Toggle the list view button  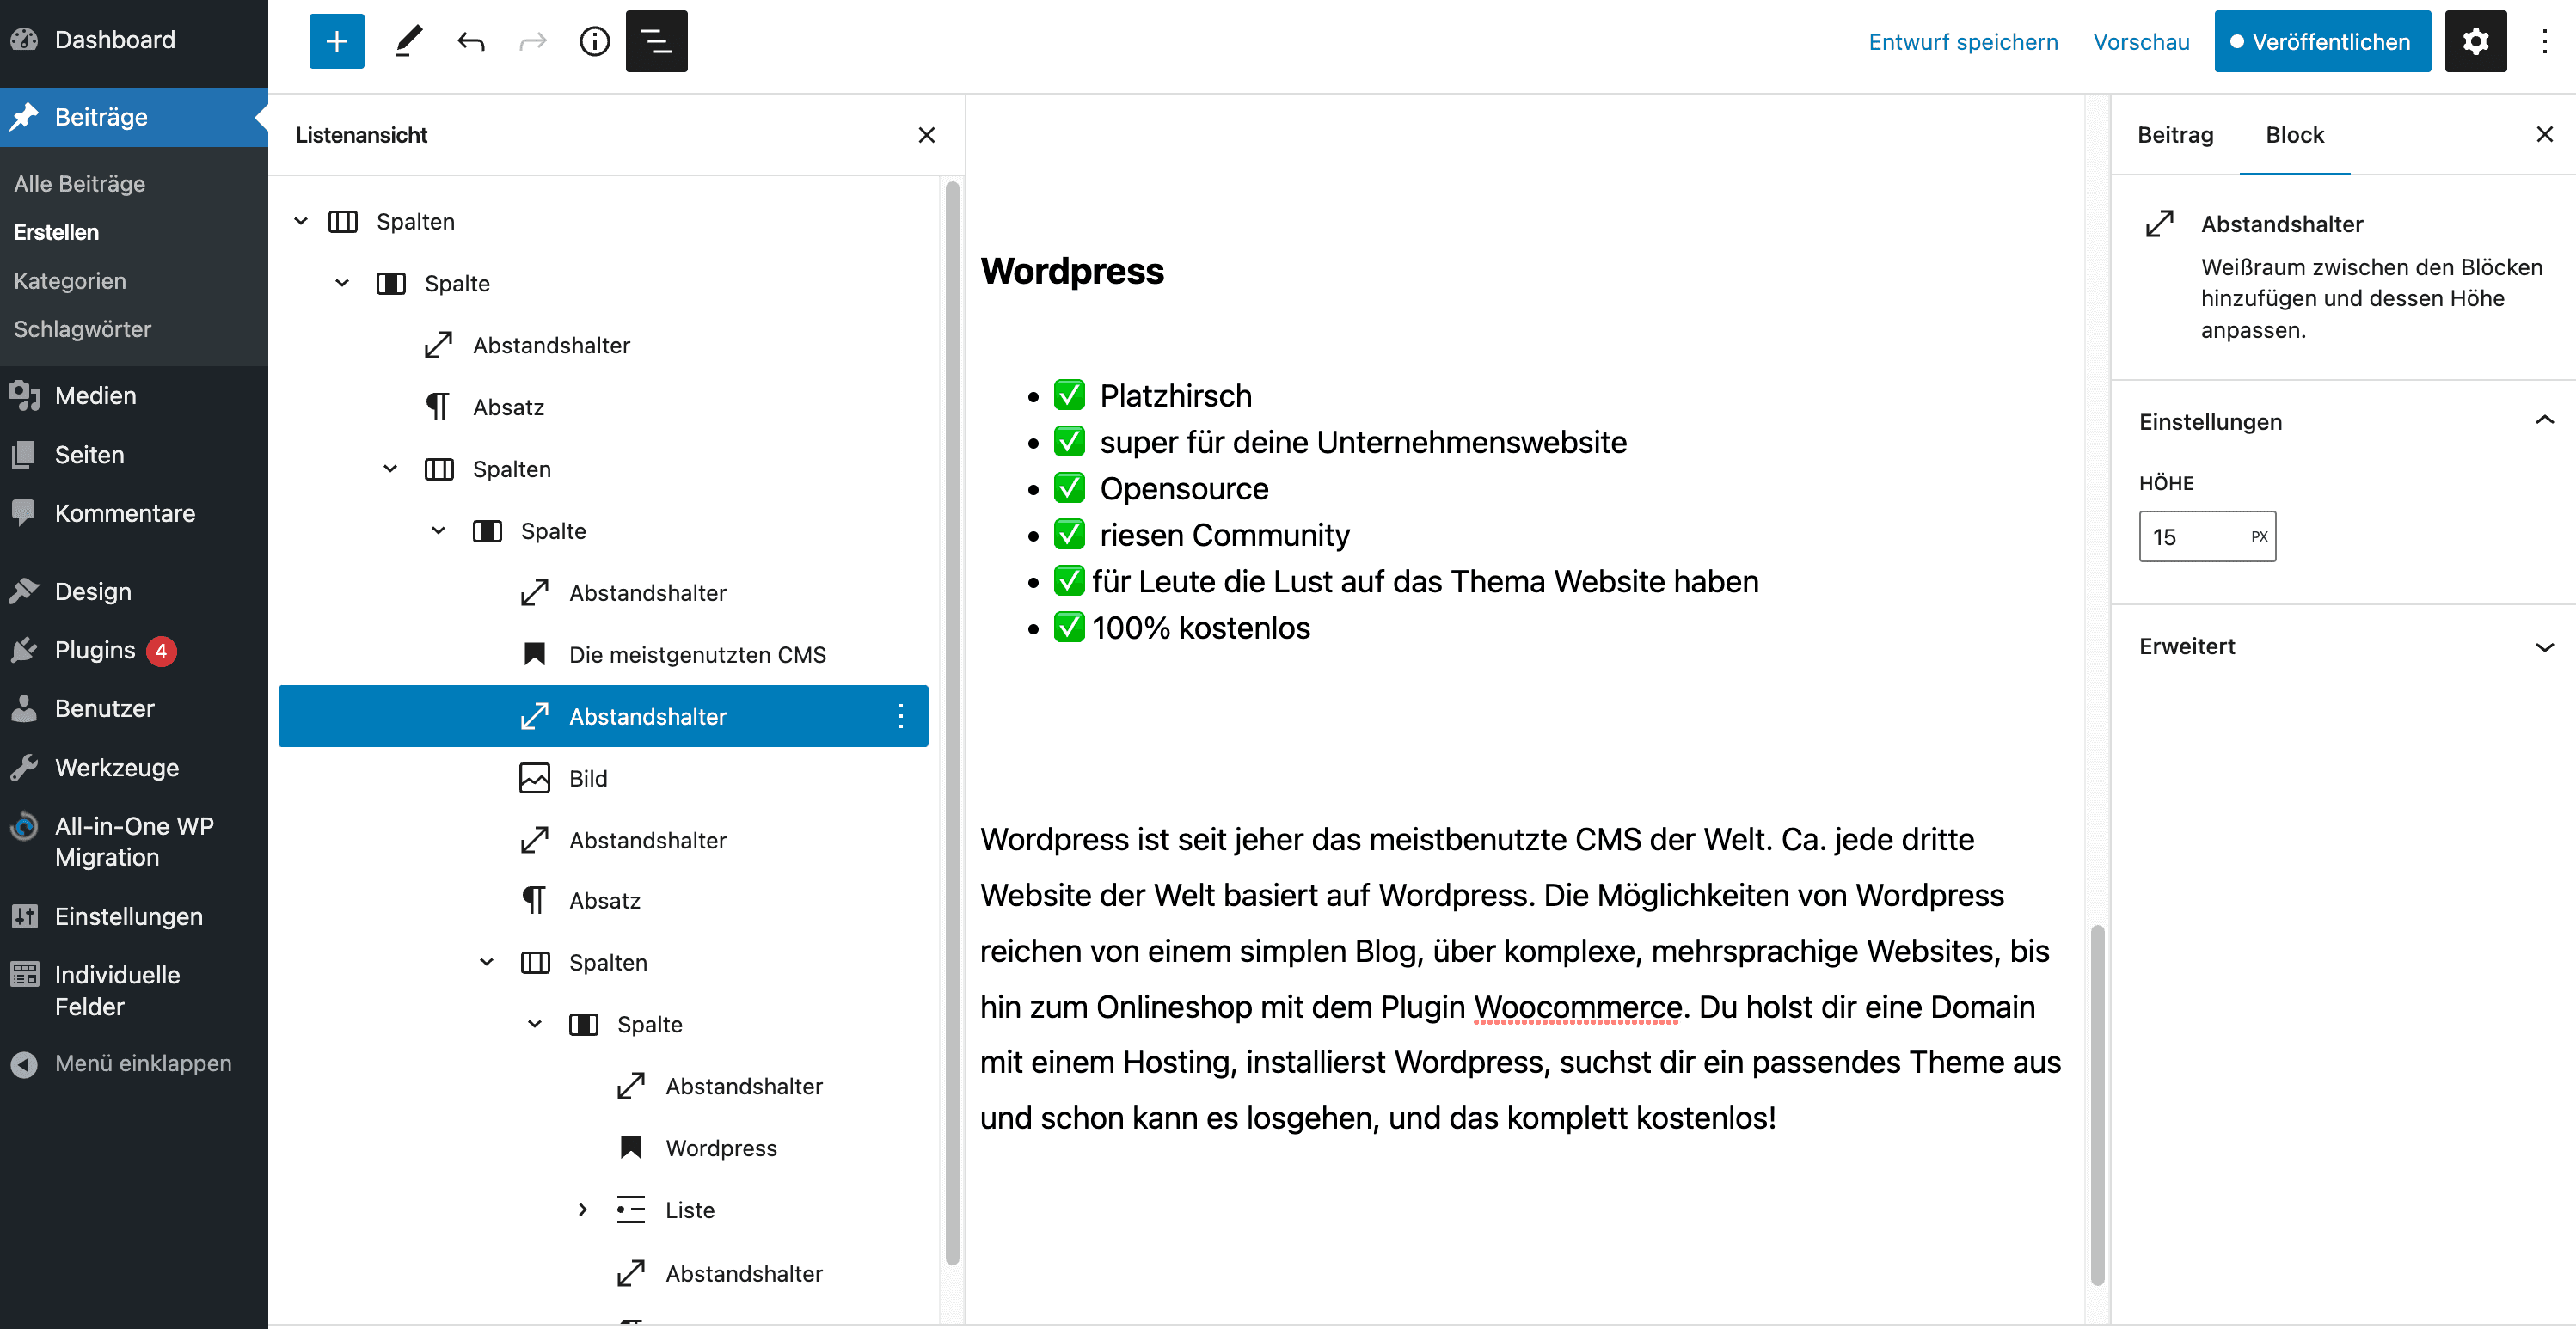(656, 41)
